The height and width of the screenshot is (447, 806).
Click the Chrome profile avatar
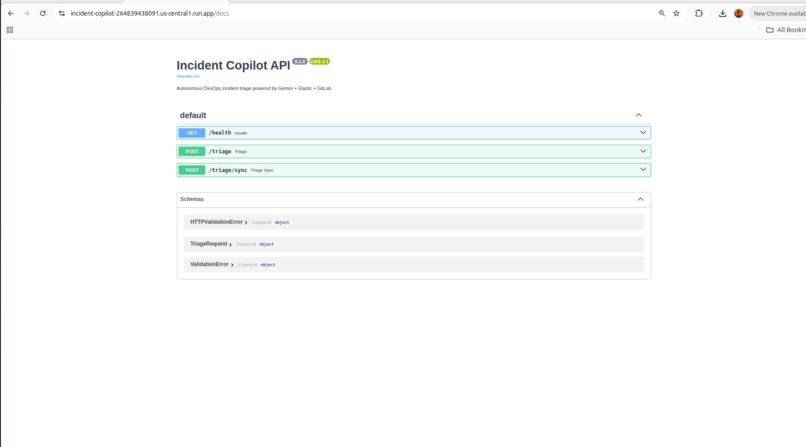pyautogui.click(x=739, y=13)
